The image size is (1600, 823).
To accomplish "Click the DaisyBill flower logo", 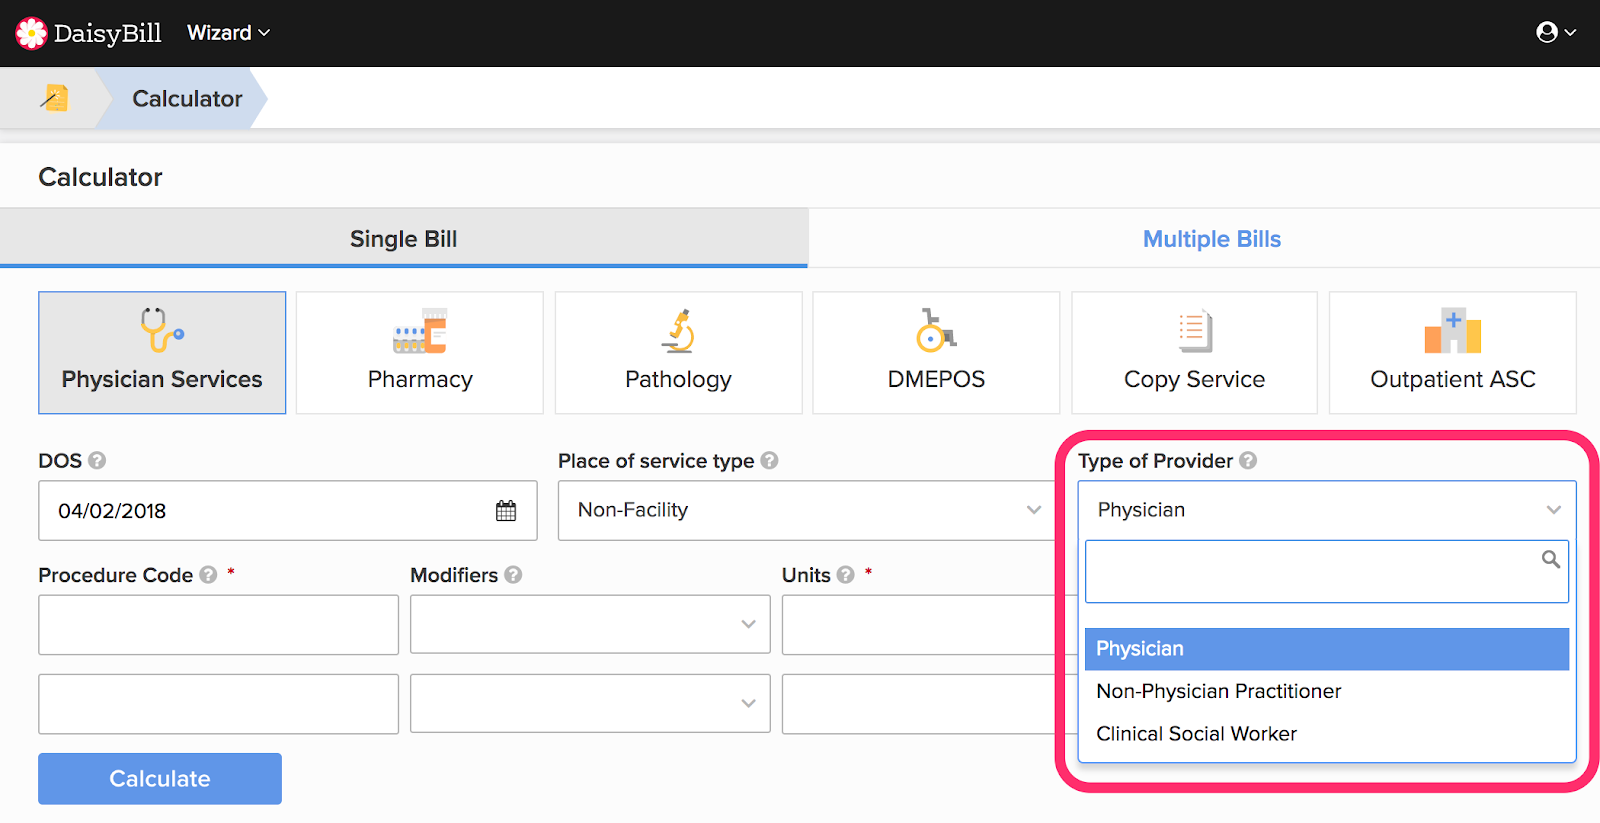I will 31,33.
